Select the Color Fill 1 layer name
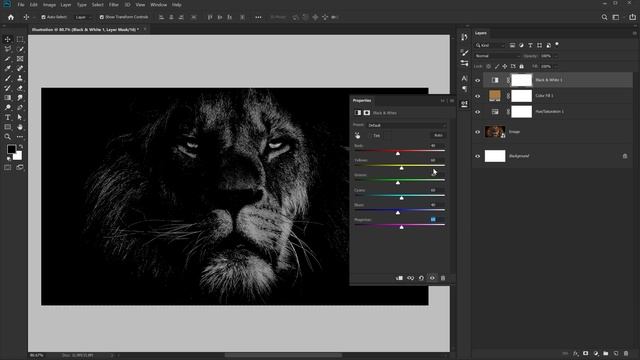 544,96
